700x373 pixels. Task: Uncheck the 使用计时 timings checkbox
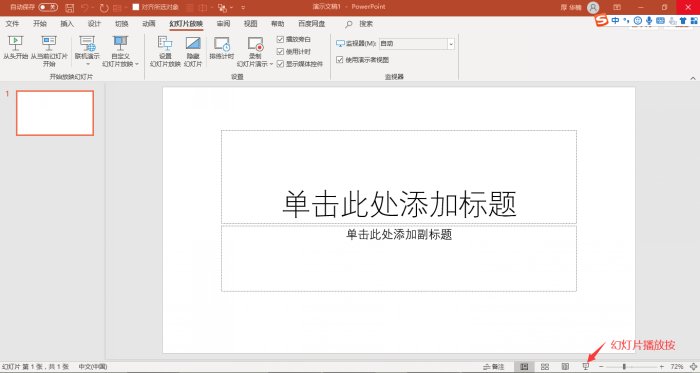coord(280,51)
